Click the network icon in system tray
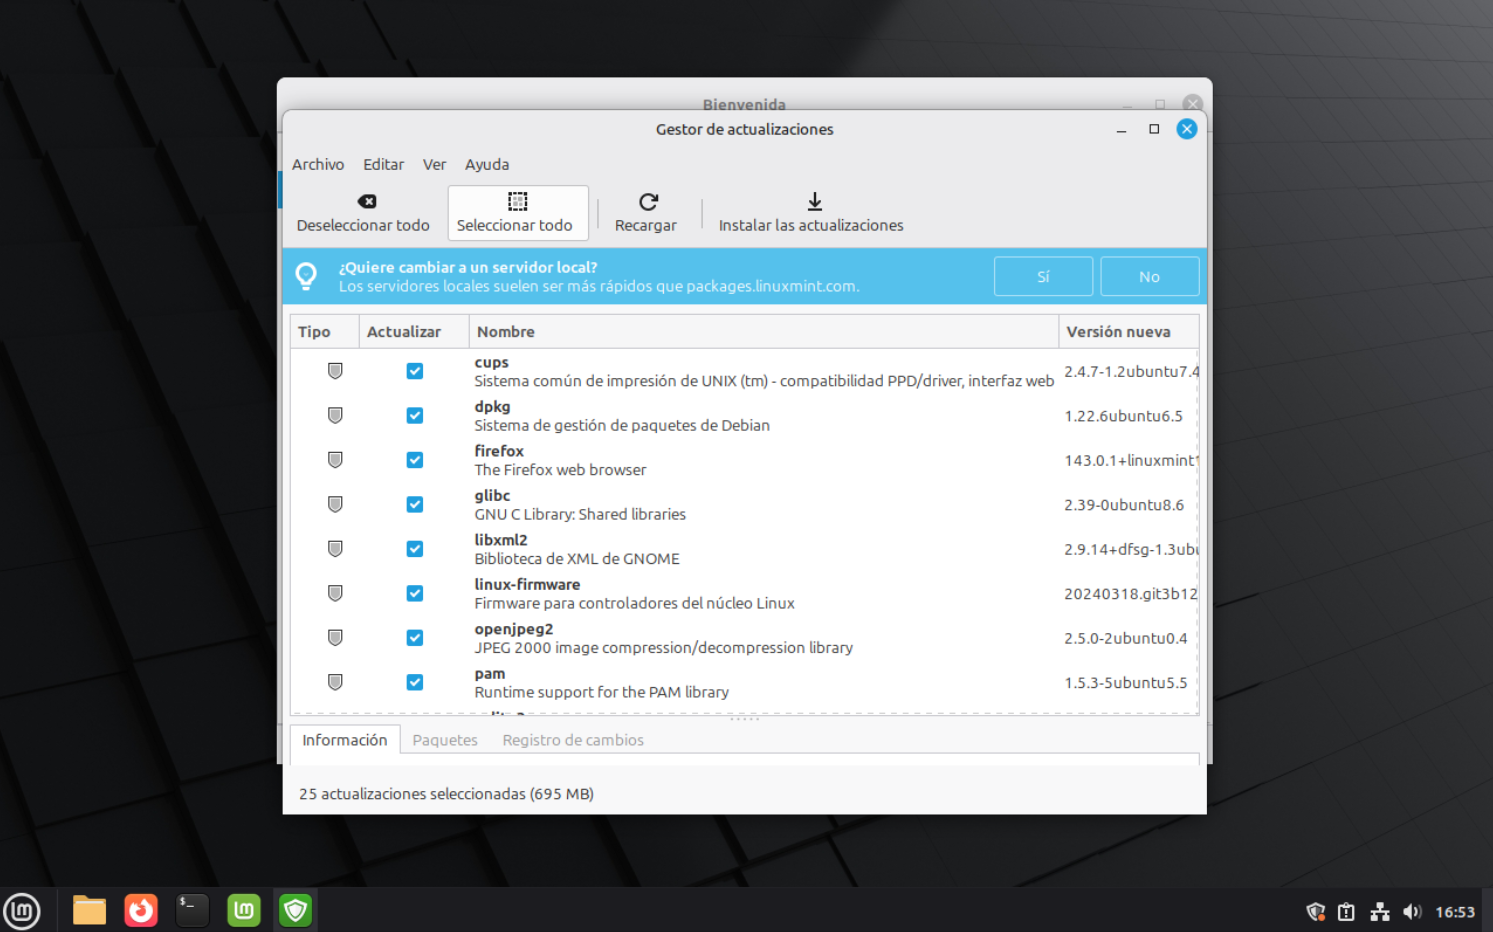Screen dimensions: 1493x932 click(x=1379, y=911)
